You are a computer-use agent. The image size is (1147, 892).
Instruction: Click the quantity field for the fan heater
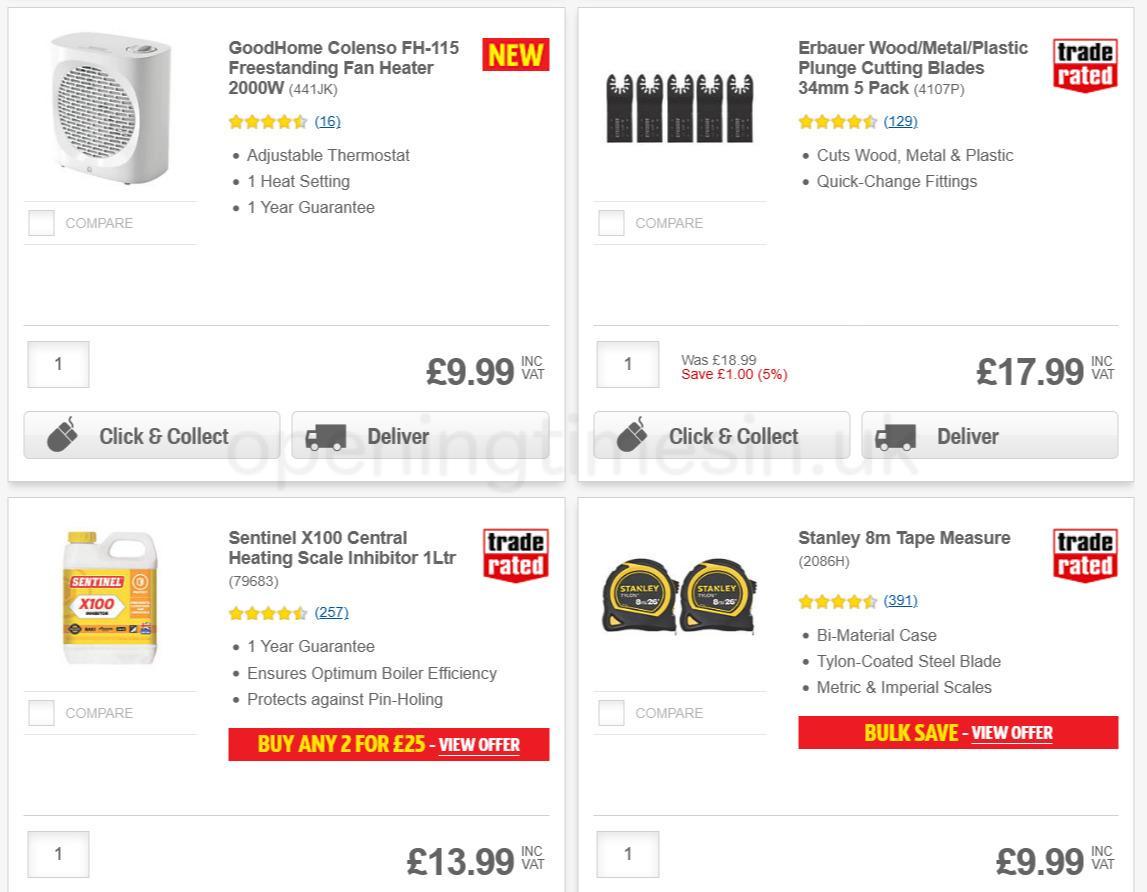click(x=58, y=364)
